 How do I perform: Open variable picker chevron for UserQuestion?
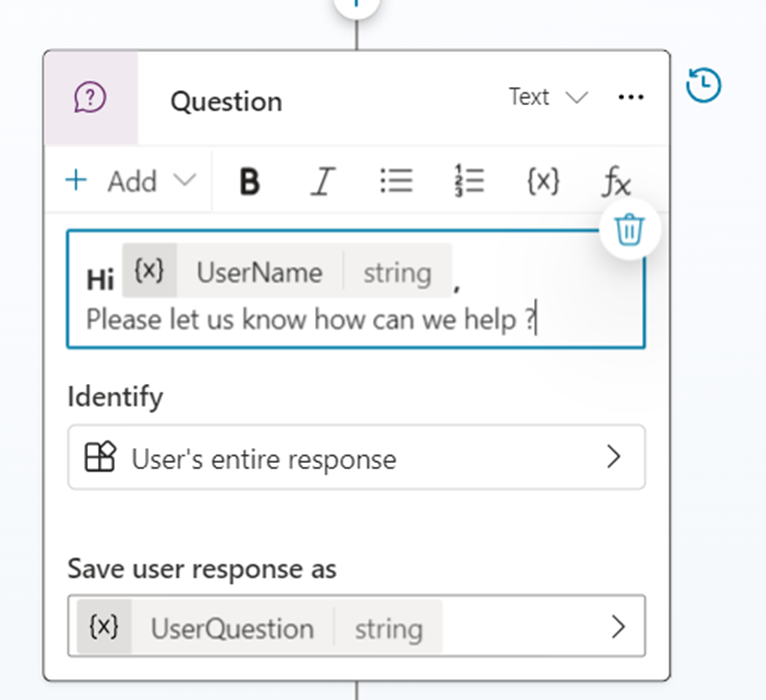[618, 627]
